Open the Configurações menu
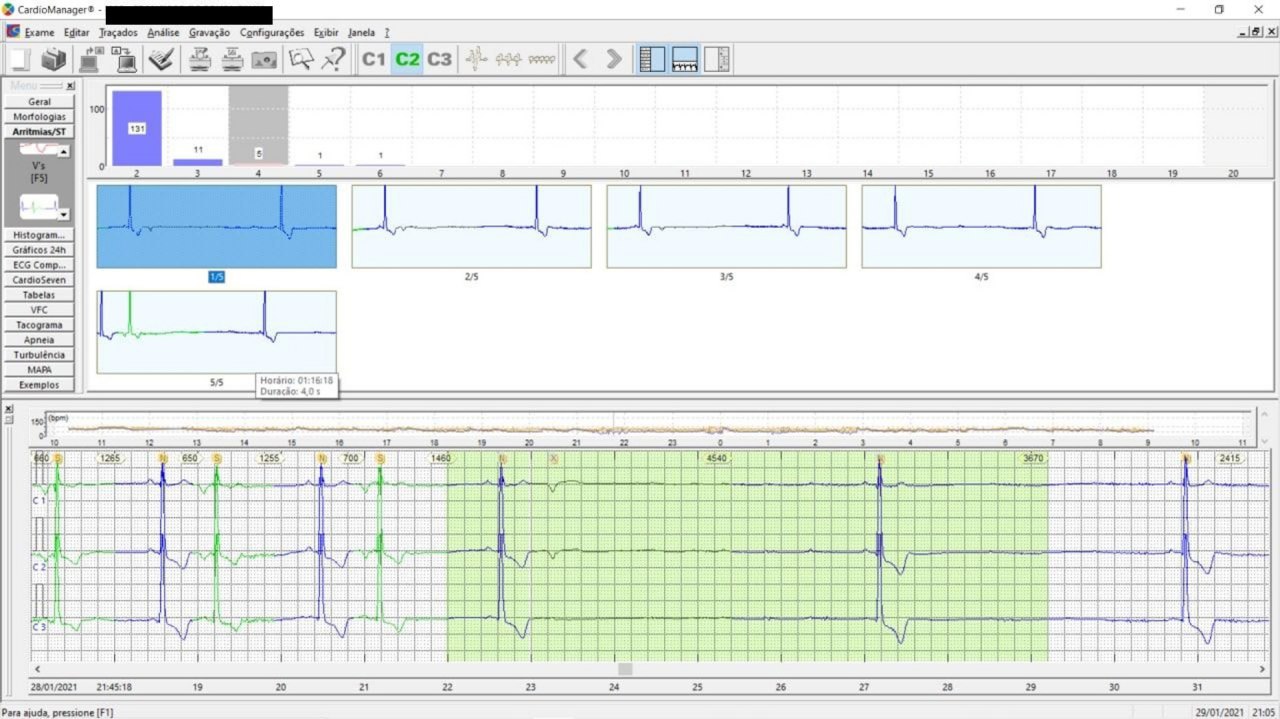 point(272,33)
